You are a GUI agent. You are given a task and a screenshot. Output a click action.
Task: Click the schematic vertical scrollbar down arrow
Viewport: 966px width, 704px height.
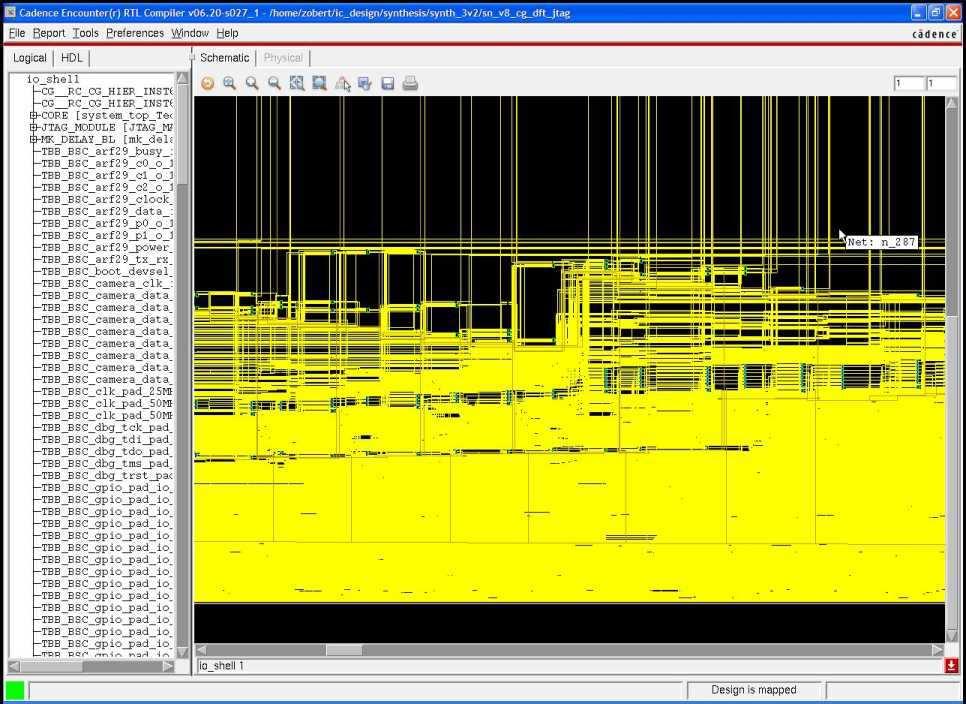click(x=952, y=636)
